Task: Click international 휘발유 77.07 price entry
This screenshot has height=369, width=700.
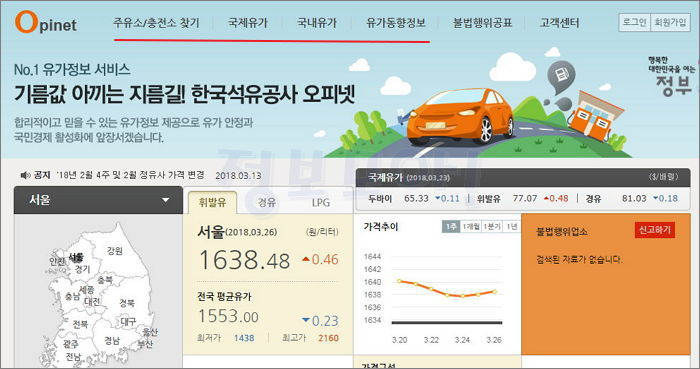Action: pyautogui.click(x=522, y=199)
